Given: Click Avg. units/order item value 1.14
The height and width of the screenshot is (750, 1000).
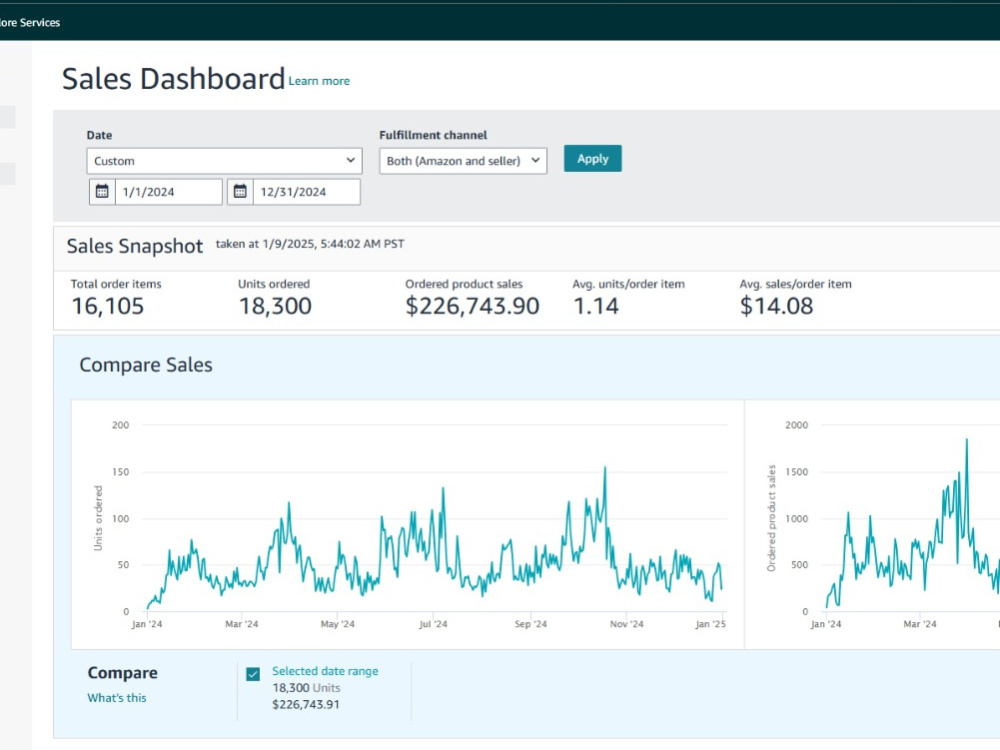Looking at the screenshot, I should click(596, 306).
